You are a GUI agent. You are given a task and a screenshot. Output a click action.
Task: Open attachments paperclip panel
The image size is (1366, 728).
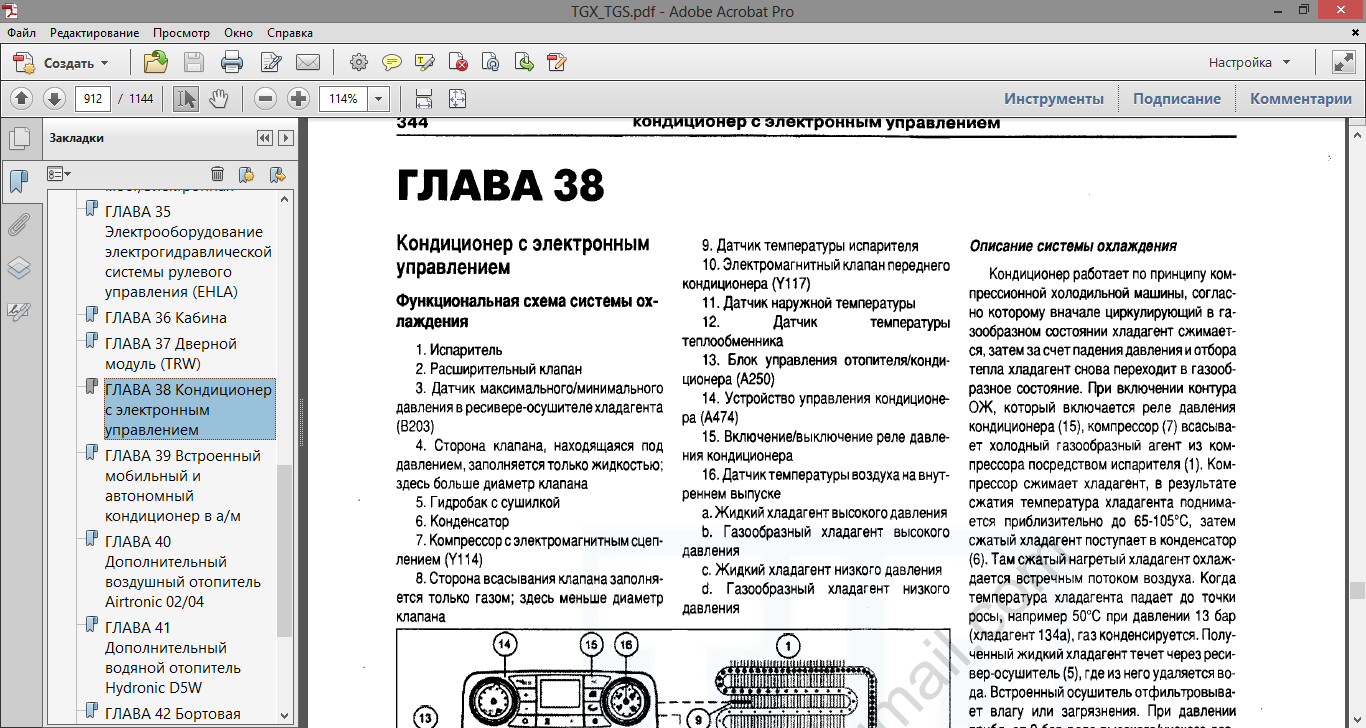point(19,225)
